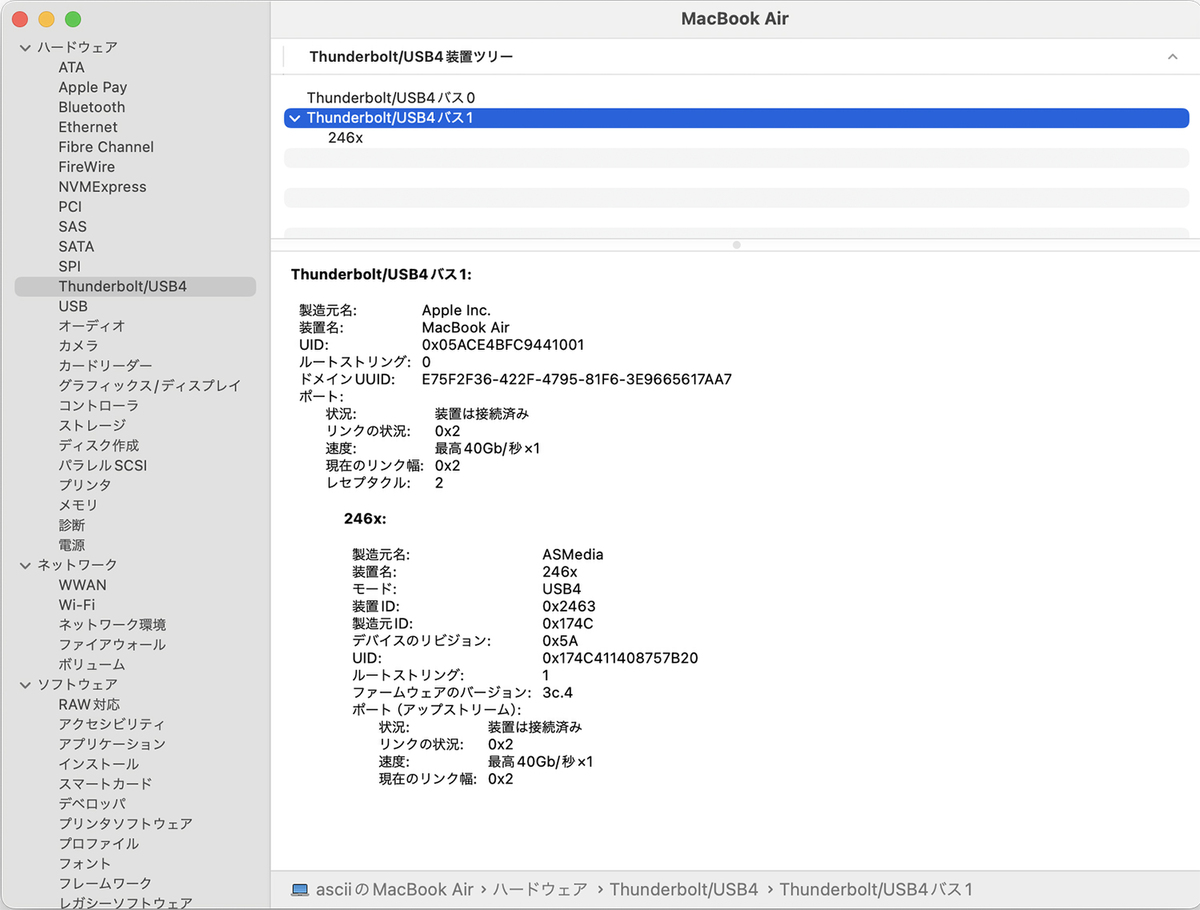This screenshot has height=910, width=1200.
Task: Click the green zoom window button
Action: pos(72,19)
